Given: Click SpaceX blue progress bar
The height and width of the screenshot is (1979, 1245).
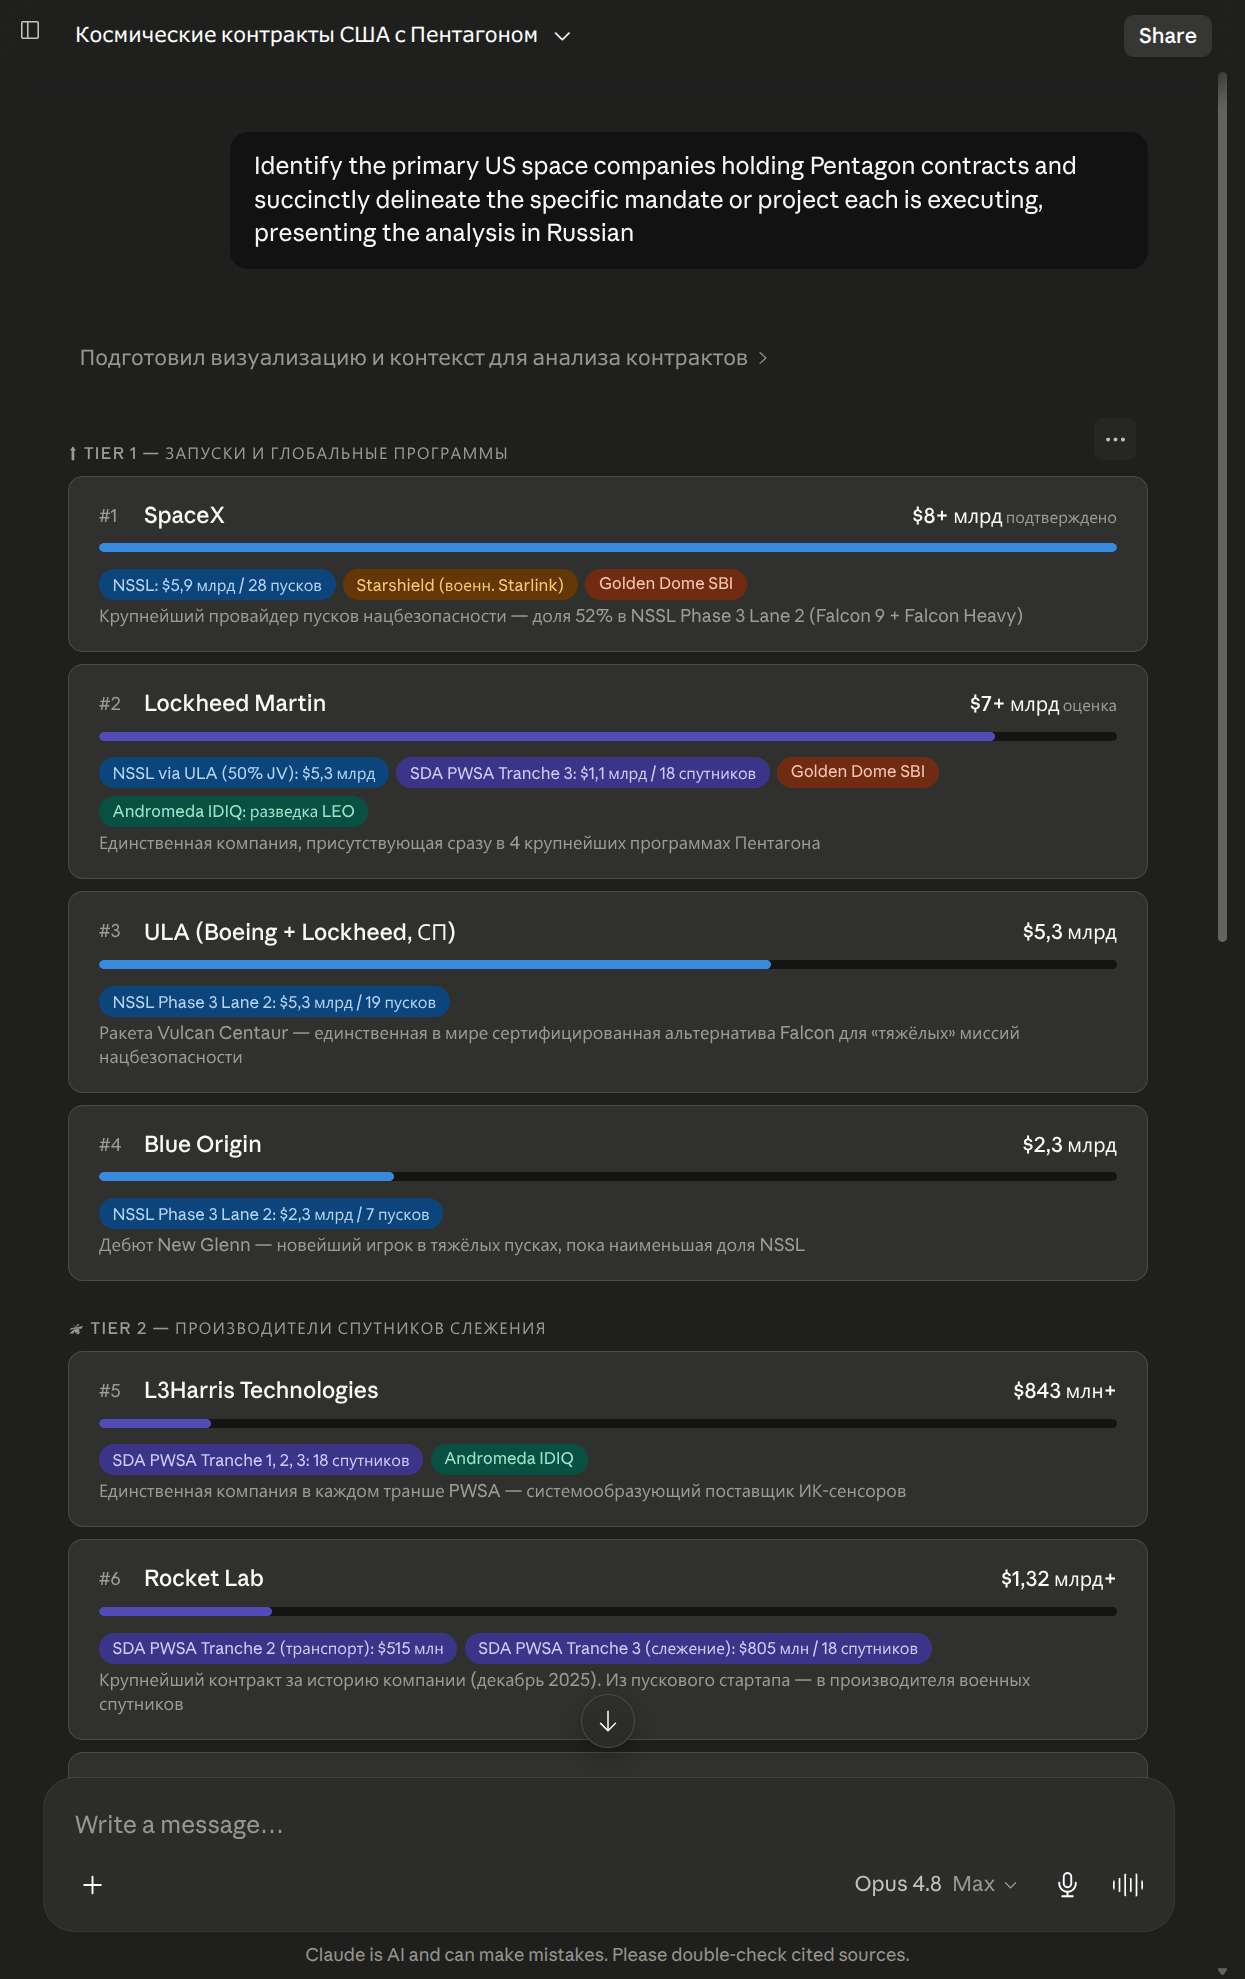Looking at the screenshot, I should [x=608, y=548].
